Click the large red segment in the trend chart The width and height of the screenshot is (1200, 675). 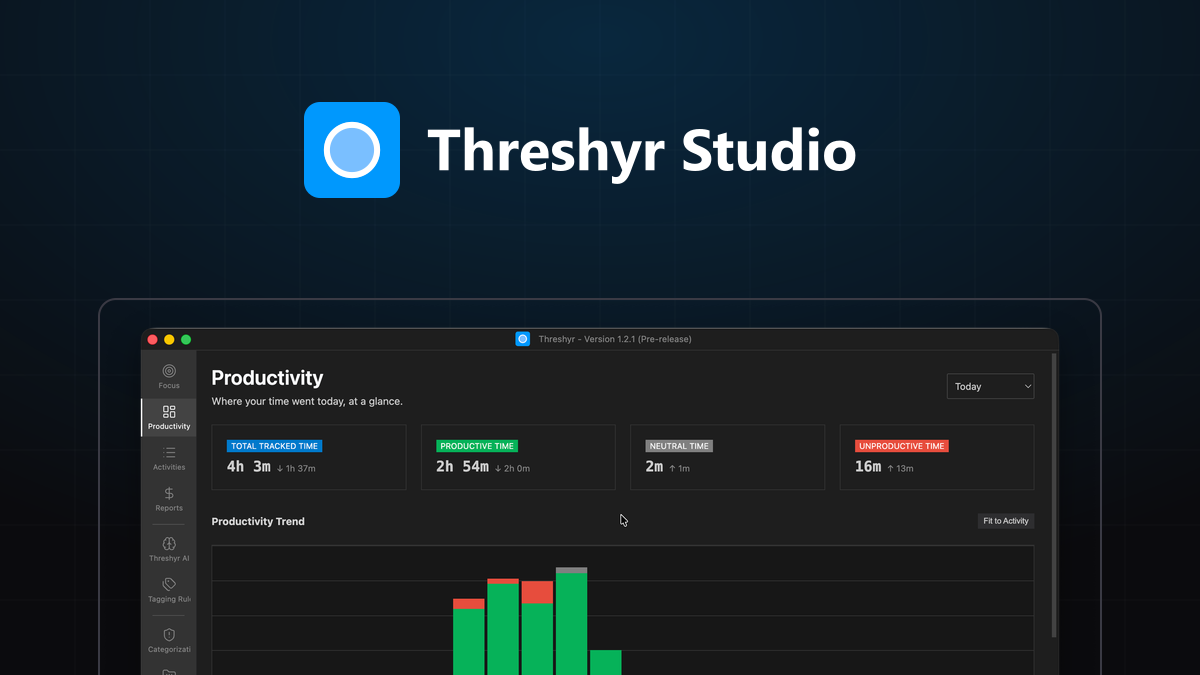pos(537,592)
